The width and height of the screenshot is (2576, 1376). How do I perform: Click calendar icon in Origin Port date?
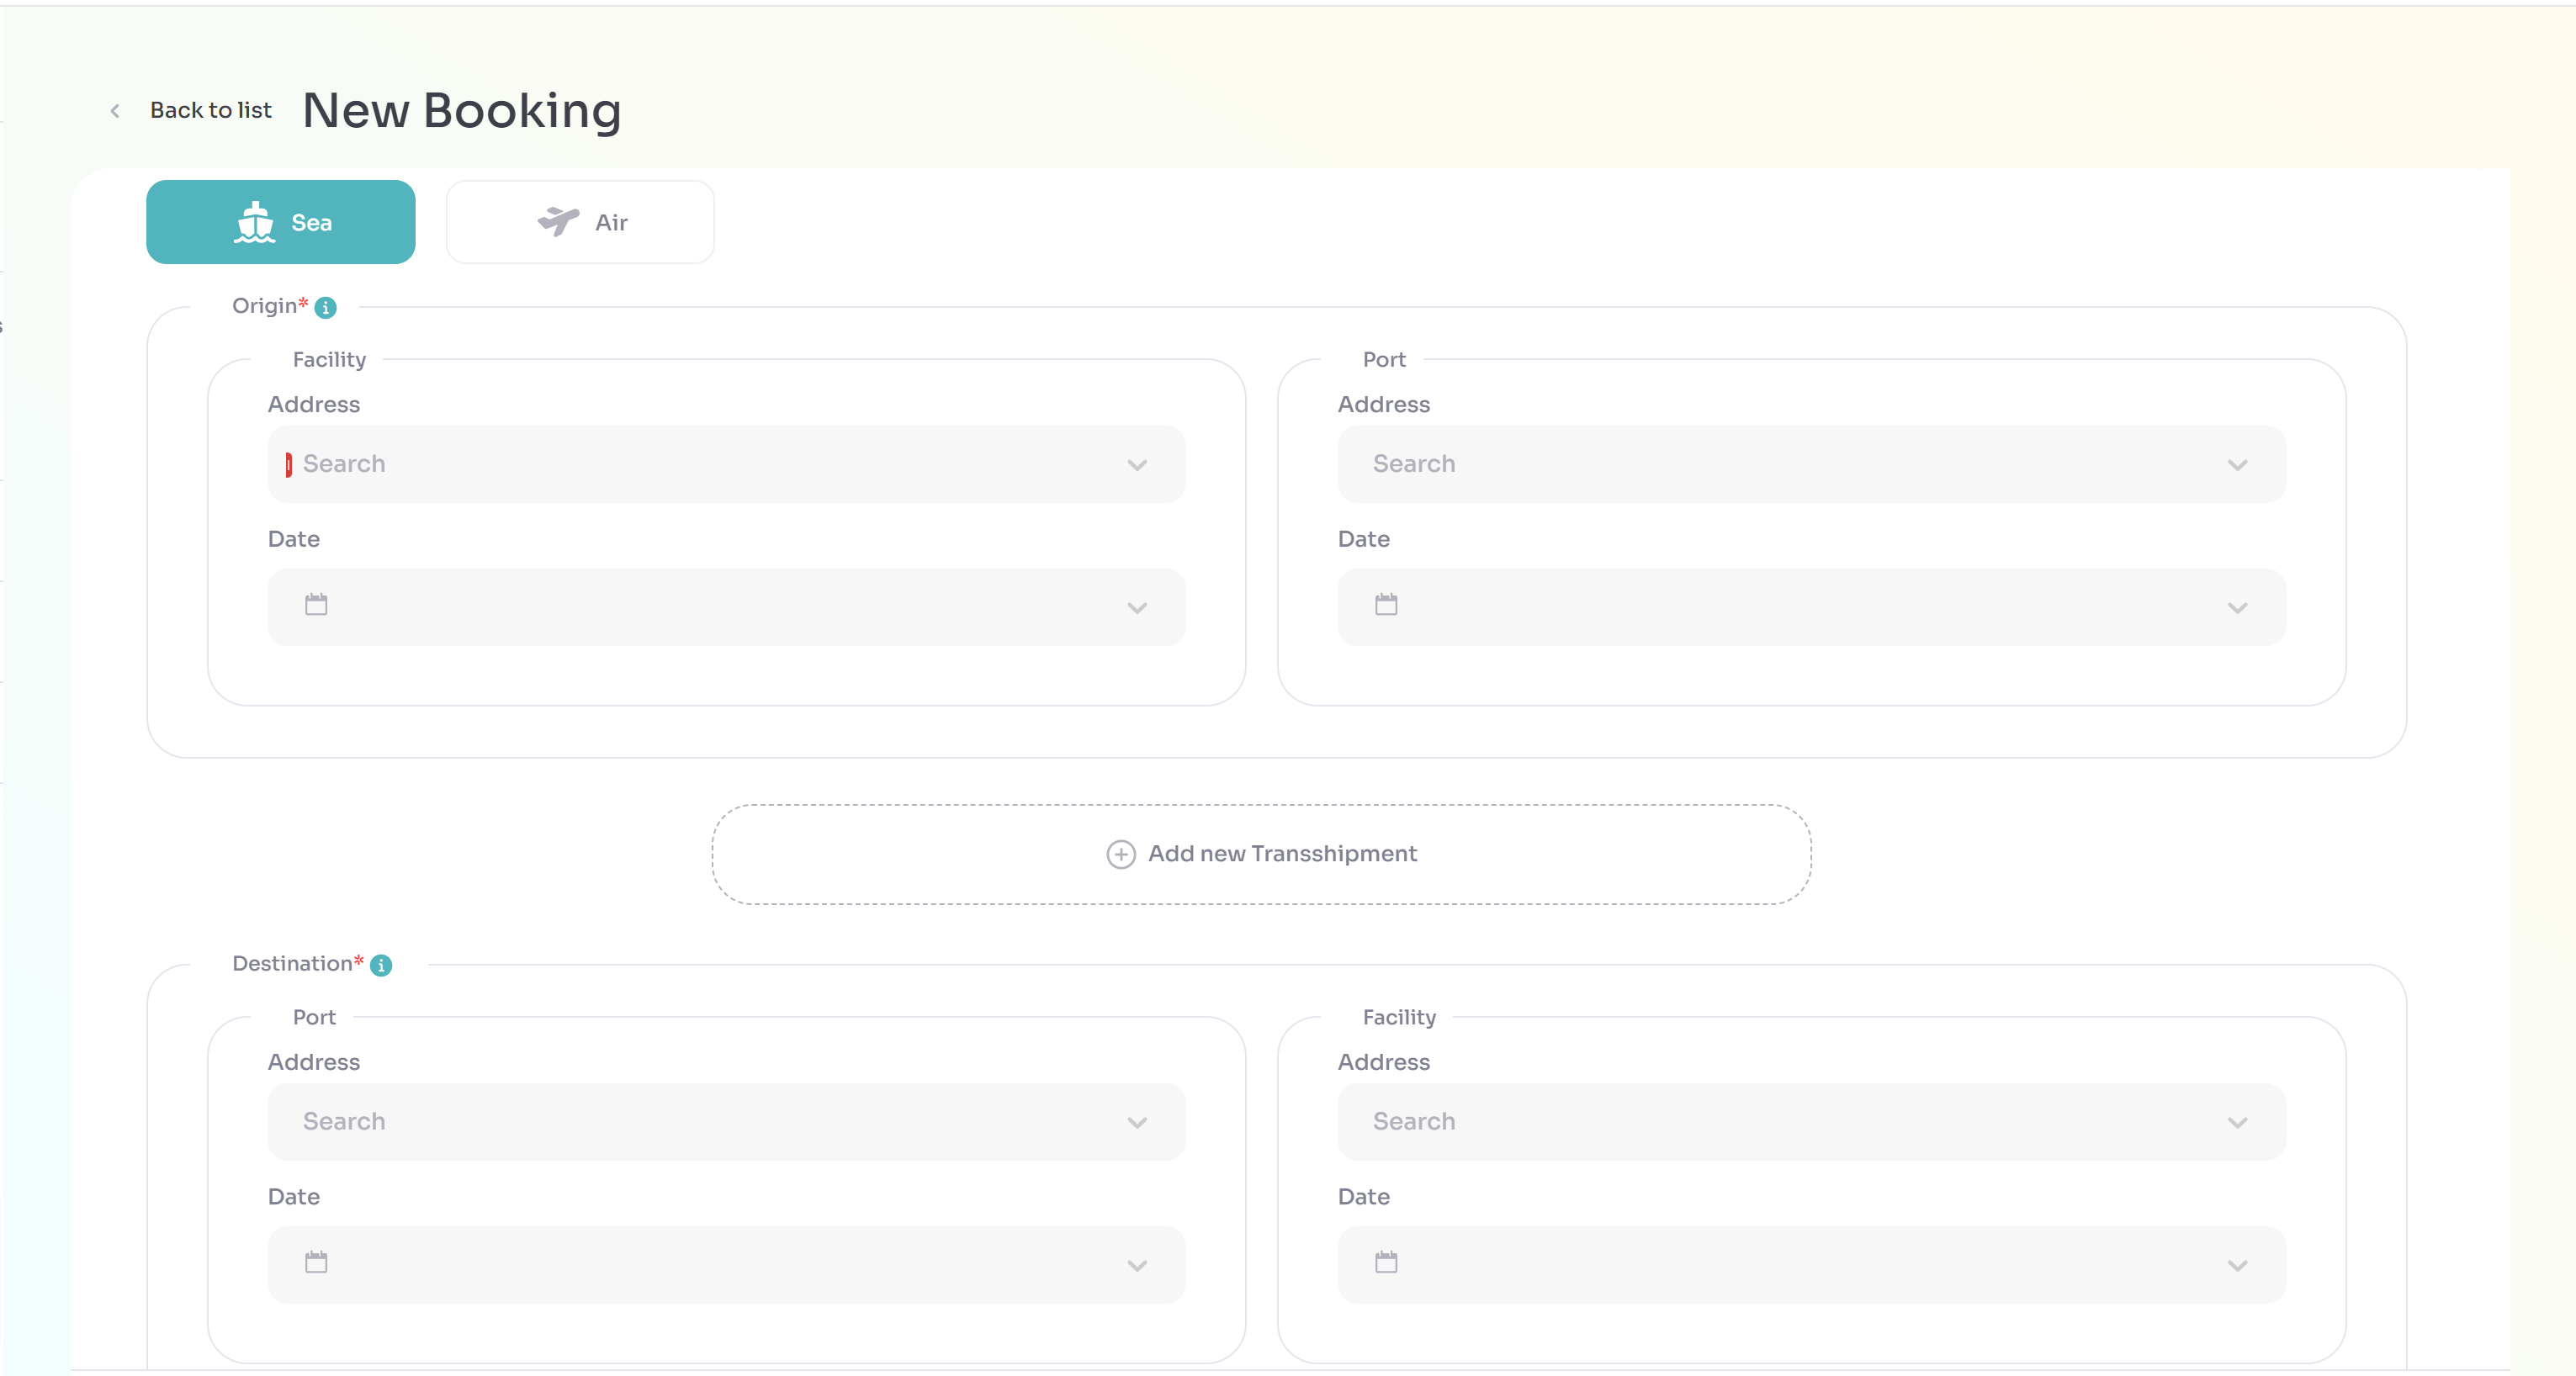coord(1386,605)
